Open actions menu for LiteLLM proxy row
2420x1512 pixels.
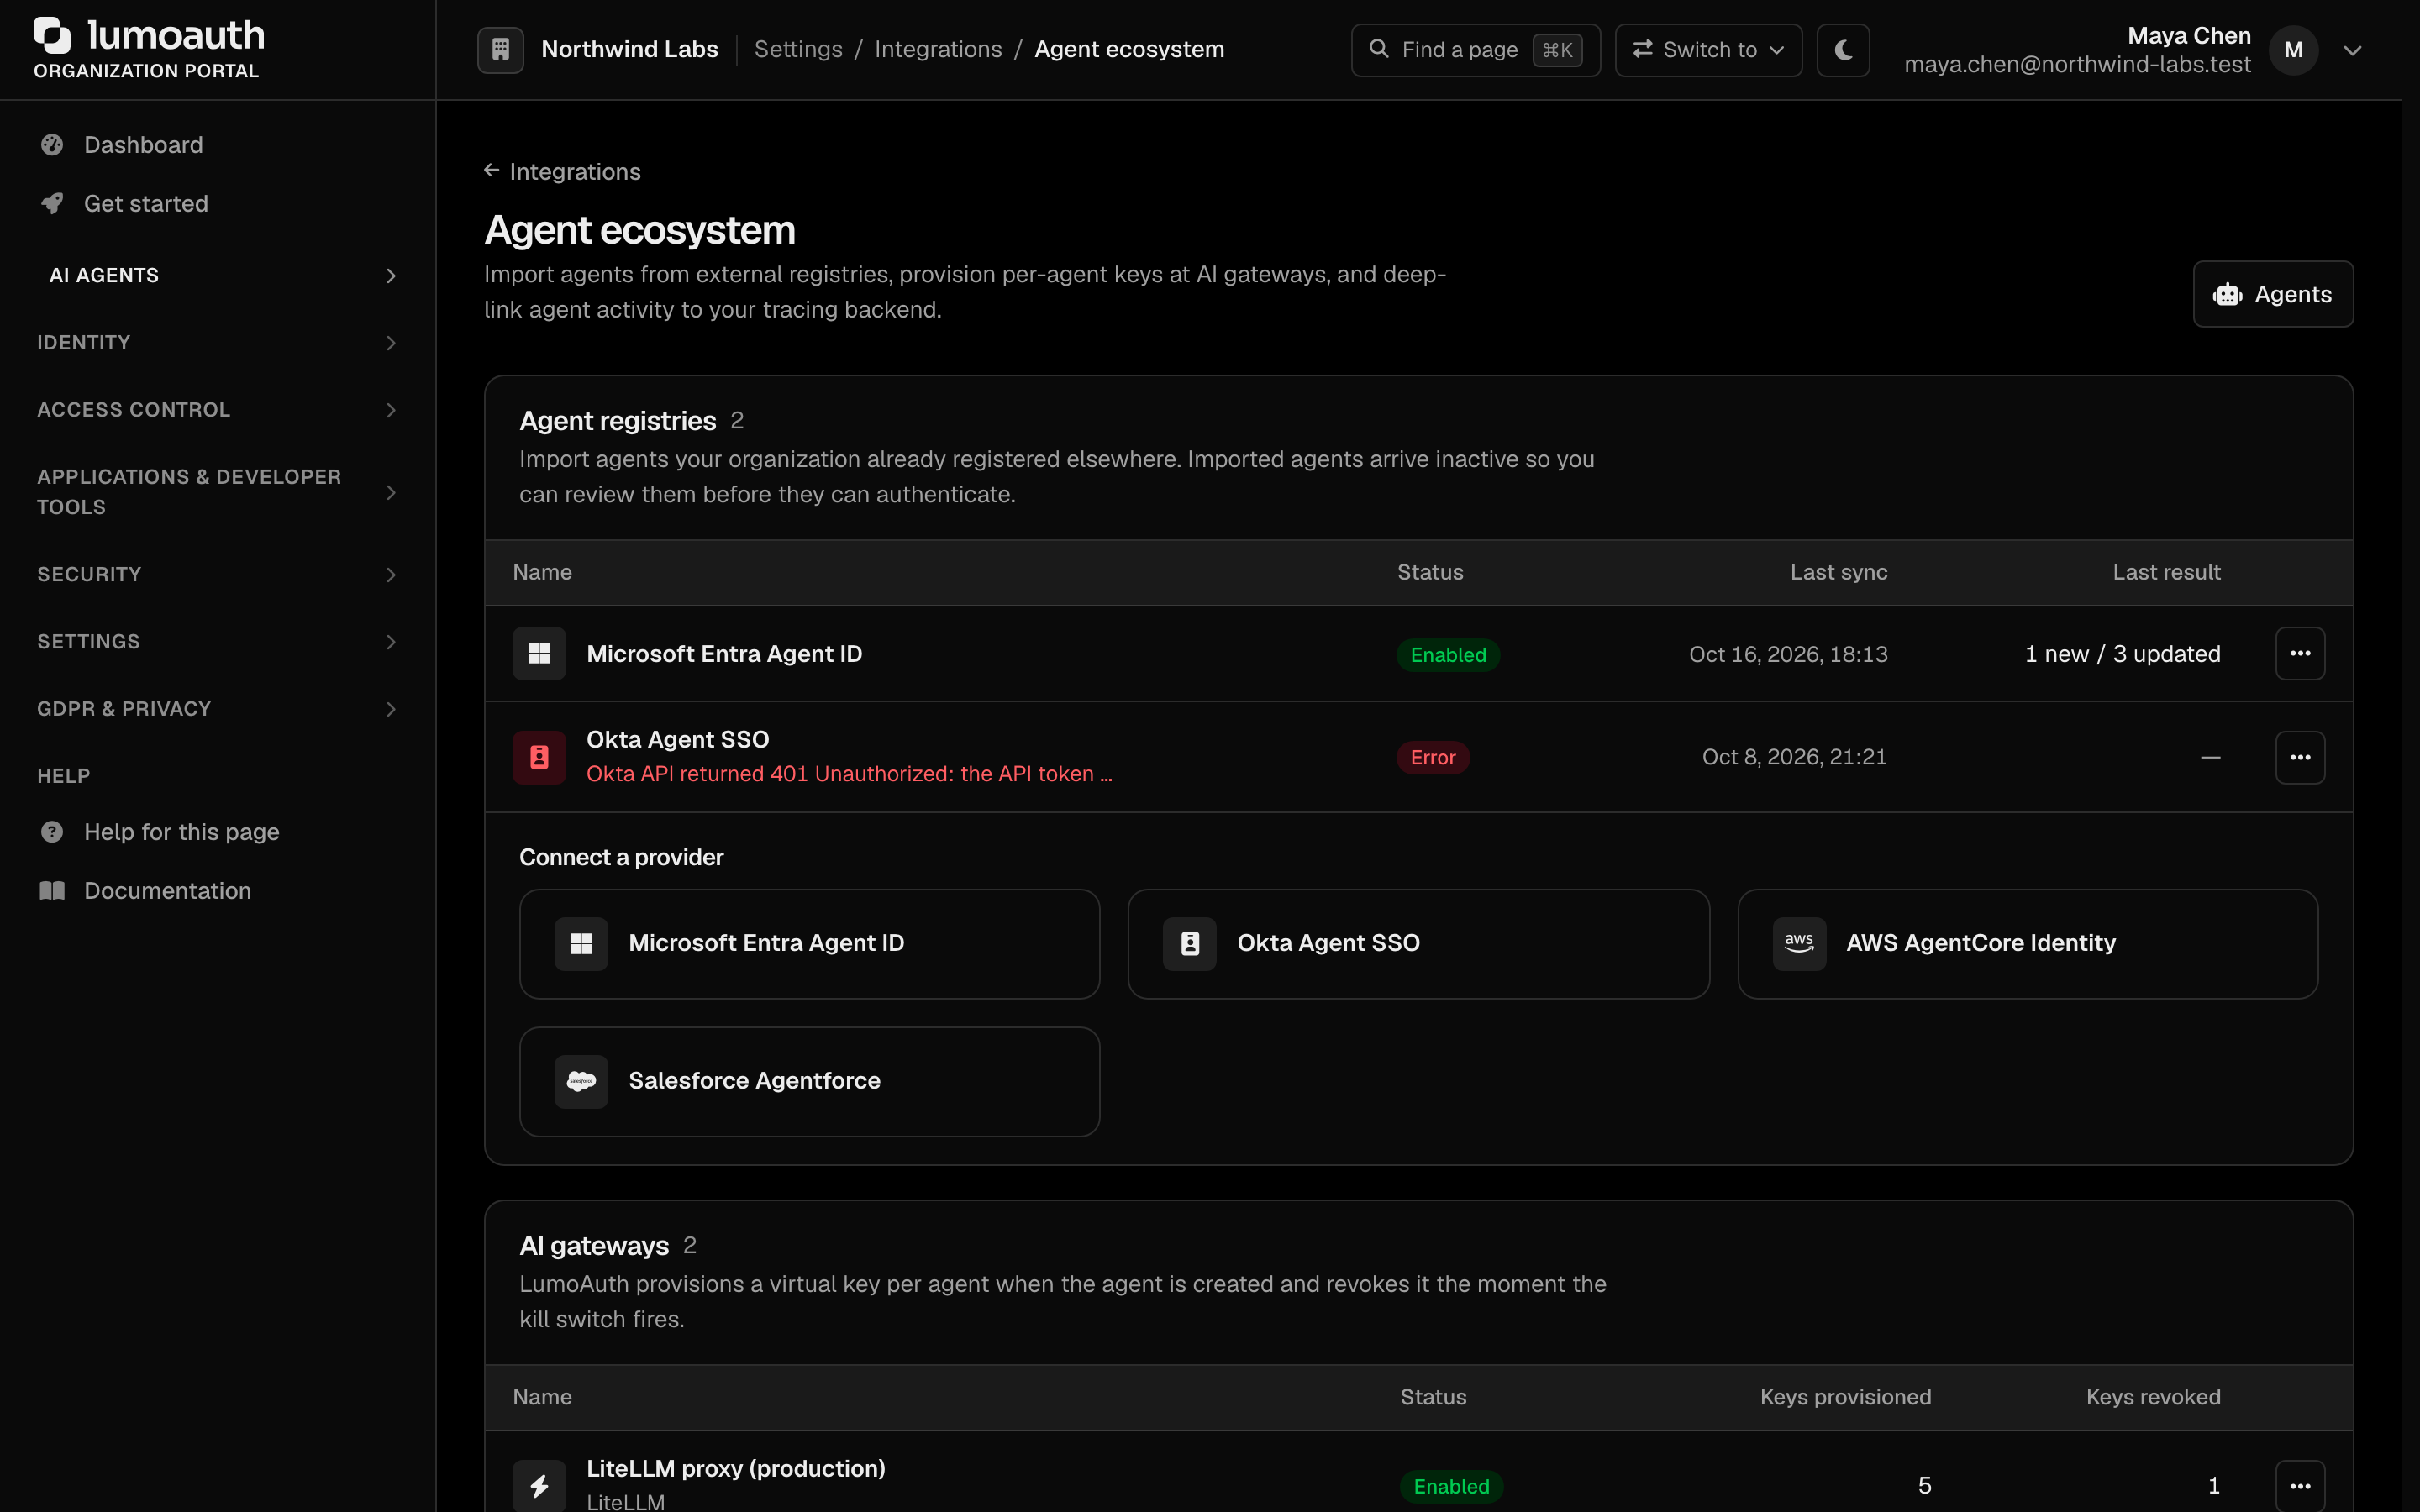coord(2300,1486)
